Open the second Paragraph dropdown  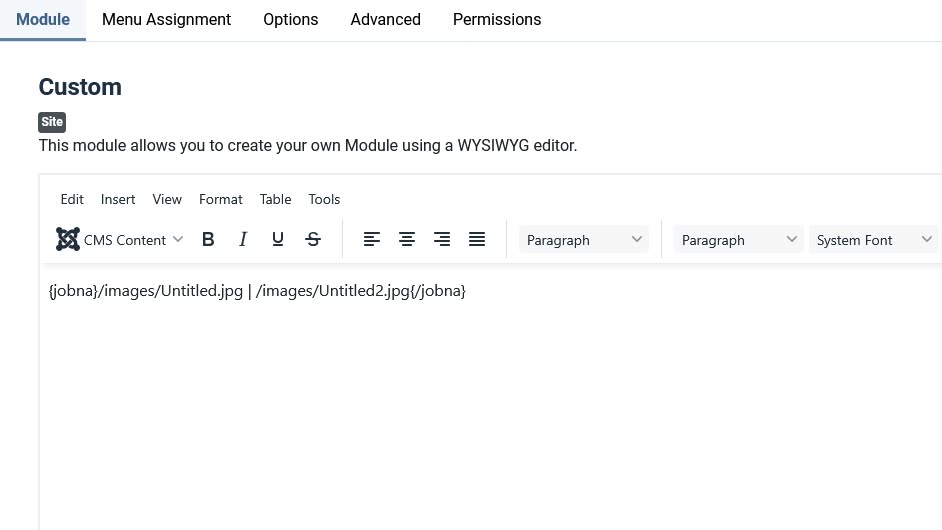(738, 240)
